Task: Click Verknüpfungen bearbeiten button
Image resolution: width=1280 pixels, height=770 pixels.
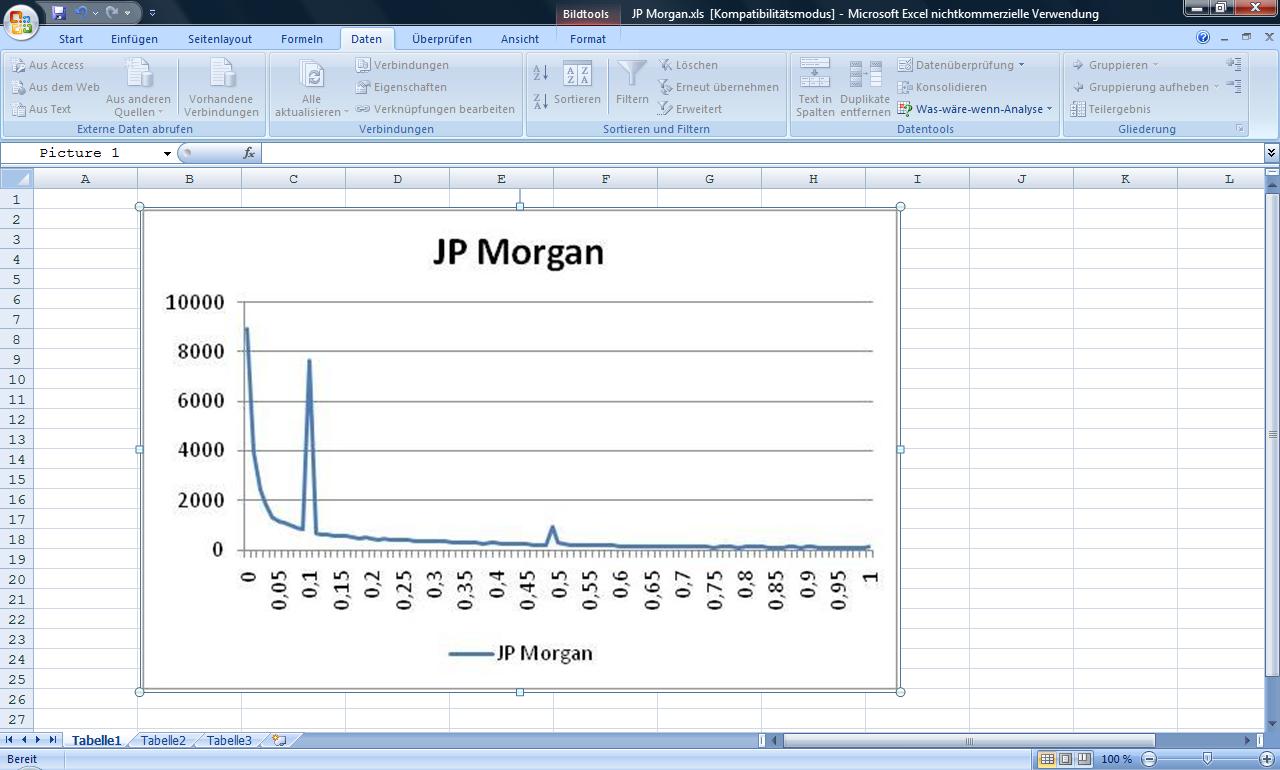Action: 435,109
